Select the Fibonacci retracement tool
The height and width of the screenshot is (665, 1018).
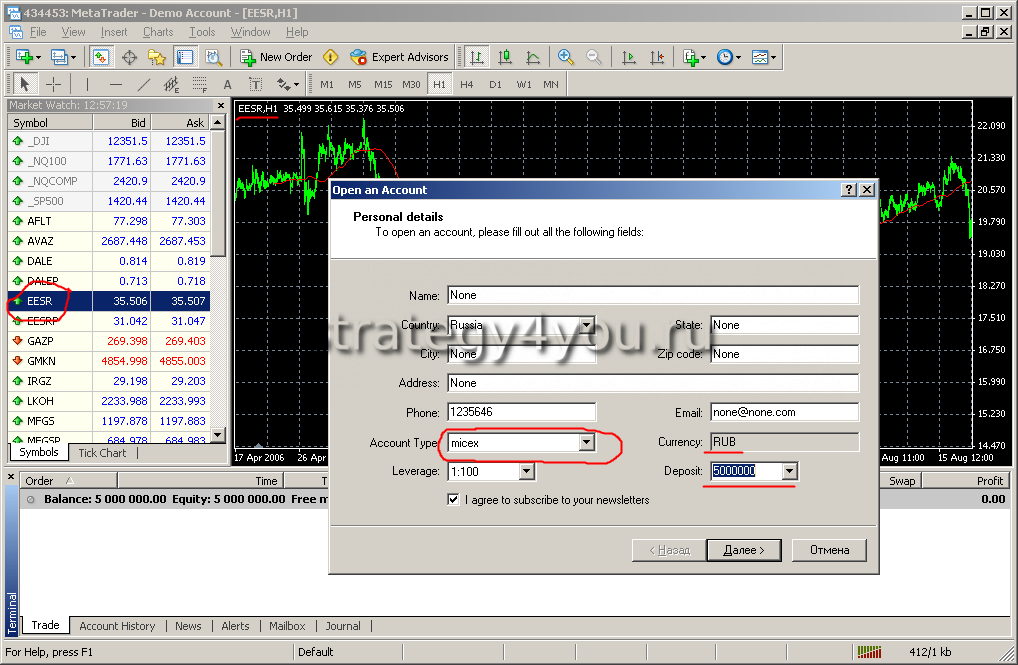click(x=199, y=84)
